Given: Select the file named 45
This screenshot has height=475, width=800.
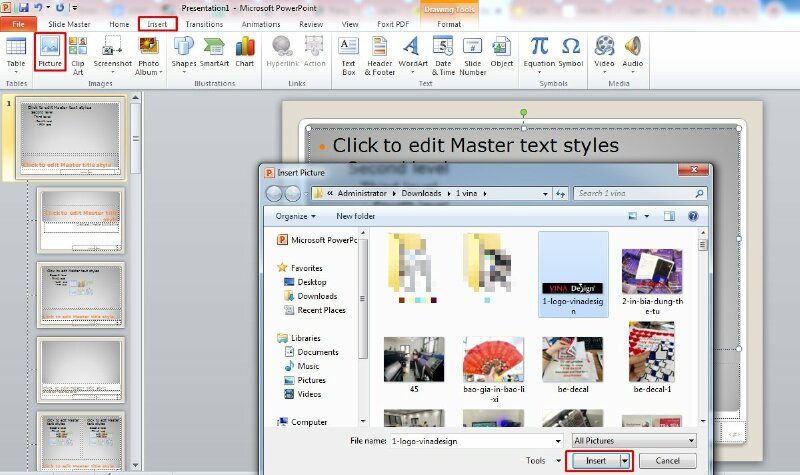Looking at the screenshot, I should 414,364.
